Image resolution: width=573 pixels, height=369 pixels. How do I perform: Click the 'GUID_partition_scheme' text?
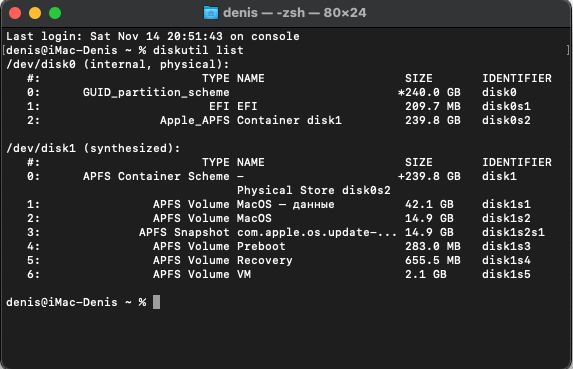point(156,92)
